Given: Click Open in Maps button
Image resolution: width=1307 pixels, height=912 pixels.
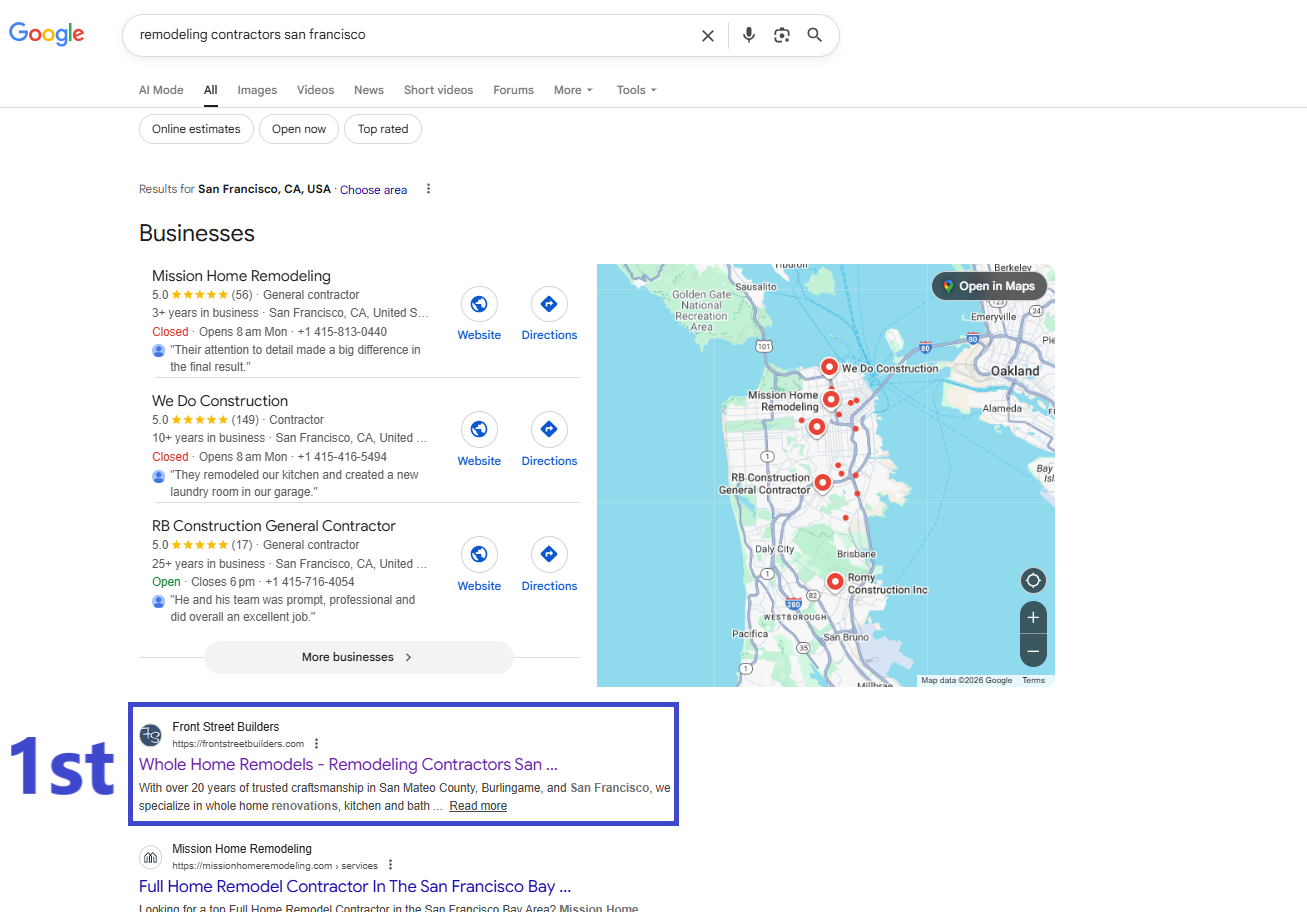Looking at the screenshot, I should pyautogui.click(x=989, y=286).
